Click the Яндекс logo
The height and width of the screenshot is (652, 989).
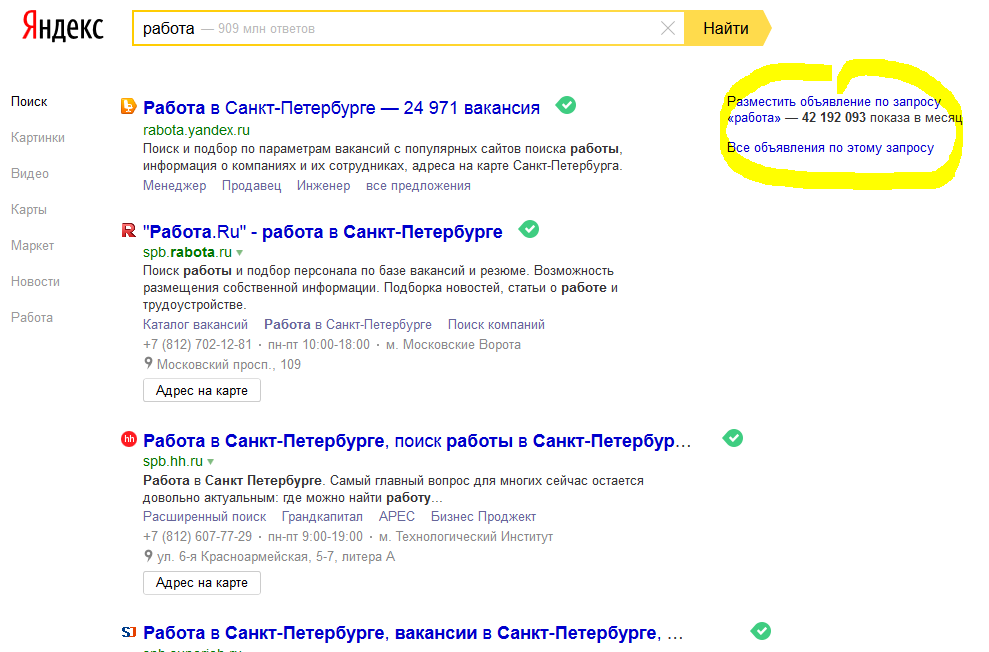tap(62, 26)
